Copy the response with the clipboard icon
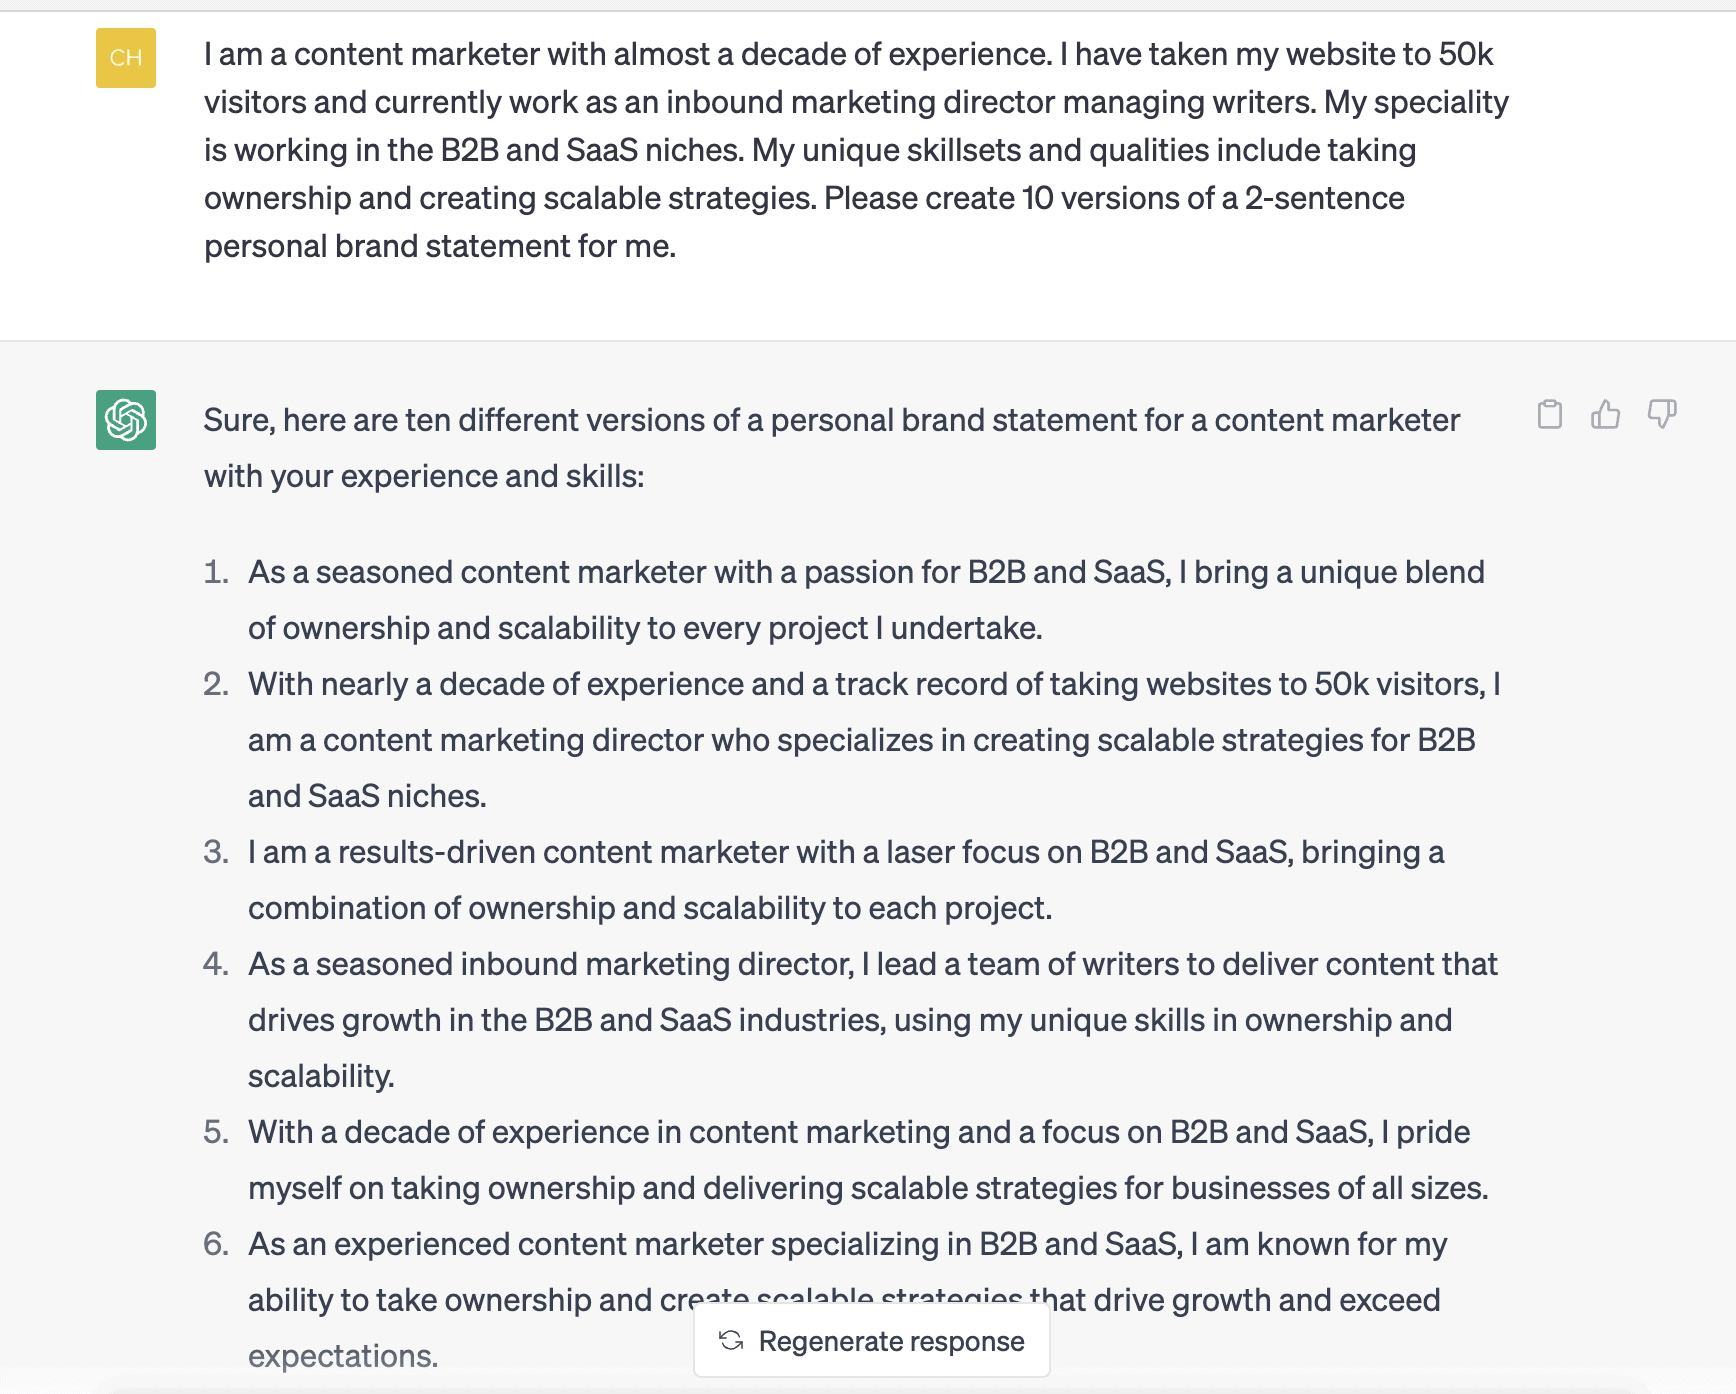Screen dimensions: 1736x1394 coord(1550,414)
